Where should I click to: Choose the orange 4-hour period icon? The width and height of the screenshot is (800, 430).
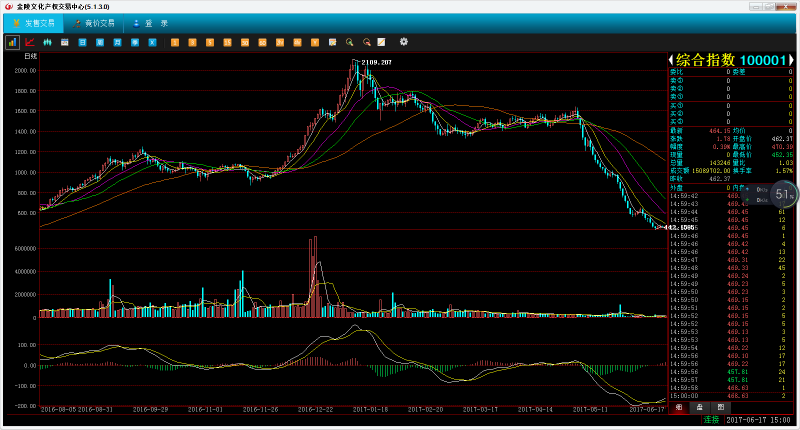[297, 42]
